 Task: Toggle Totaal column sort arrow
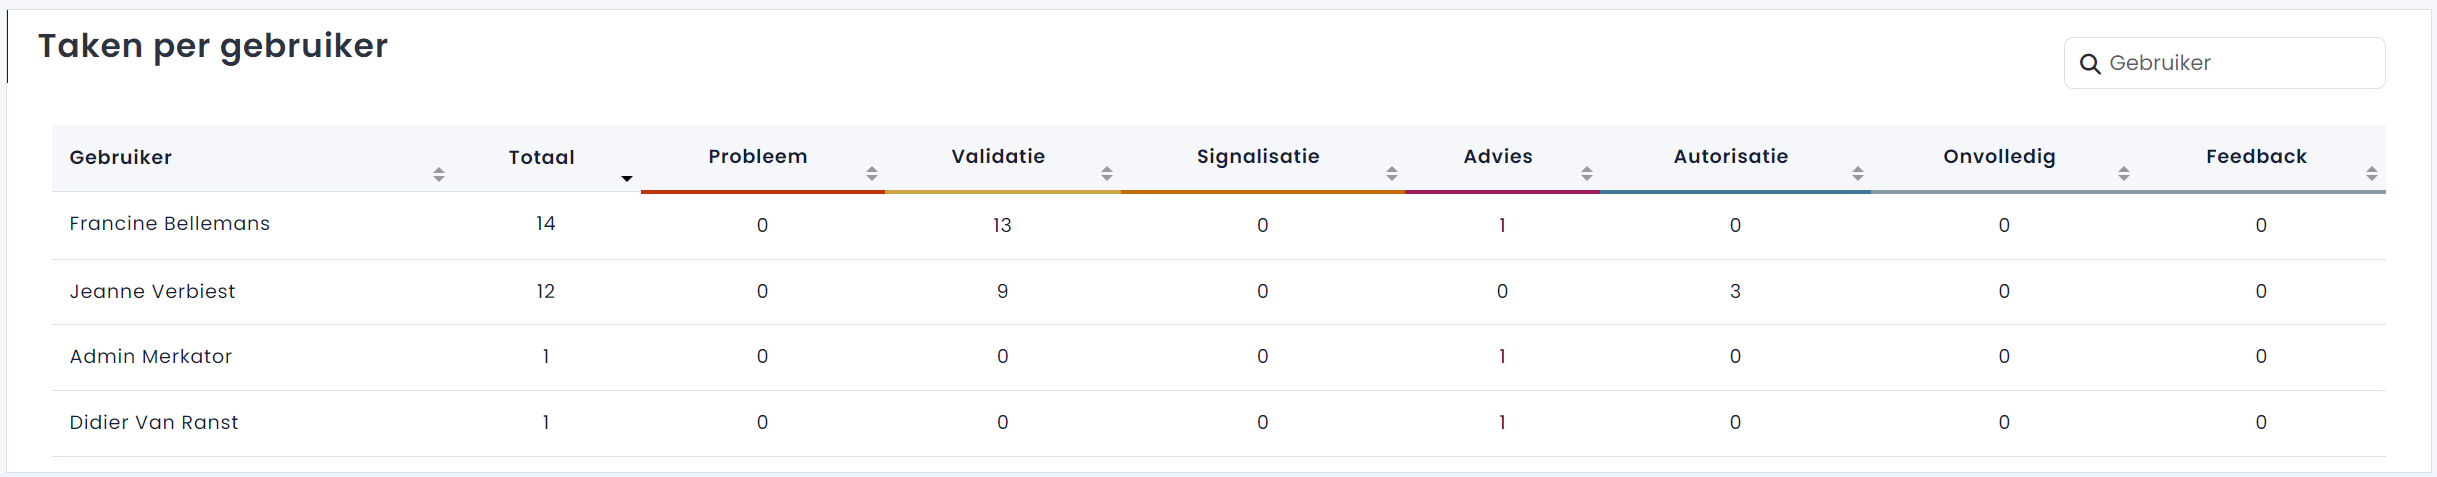pos(627,178)
